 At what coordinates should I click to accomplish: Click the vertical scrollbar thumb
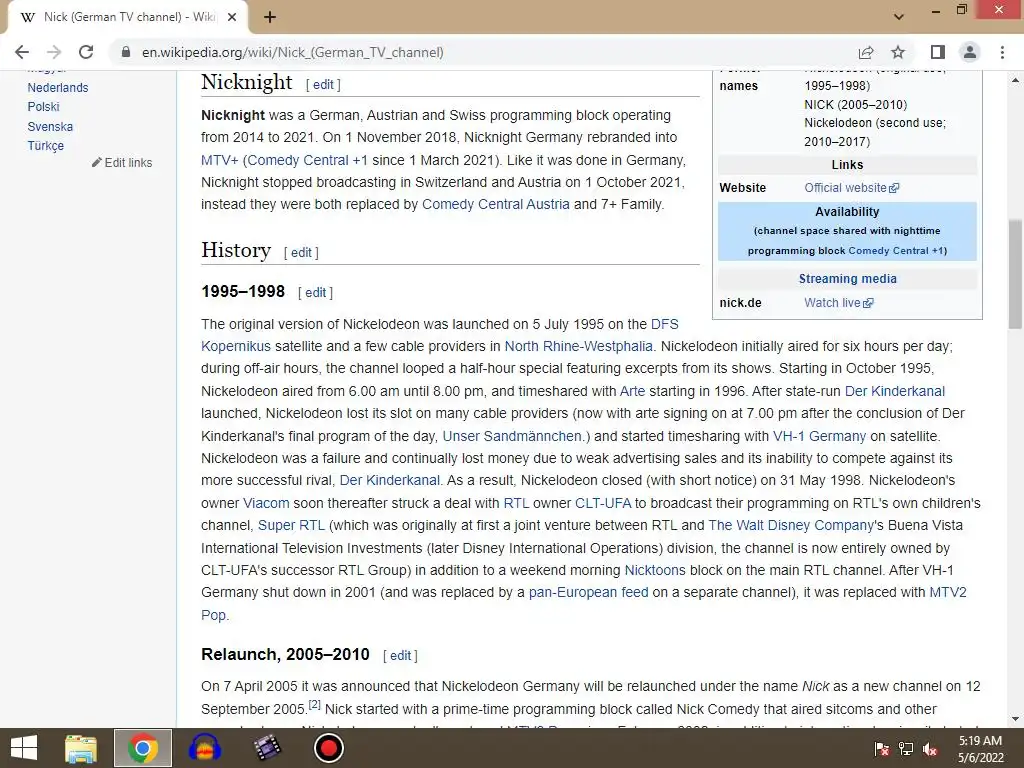click(x=1015, y=273)
